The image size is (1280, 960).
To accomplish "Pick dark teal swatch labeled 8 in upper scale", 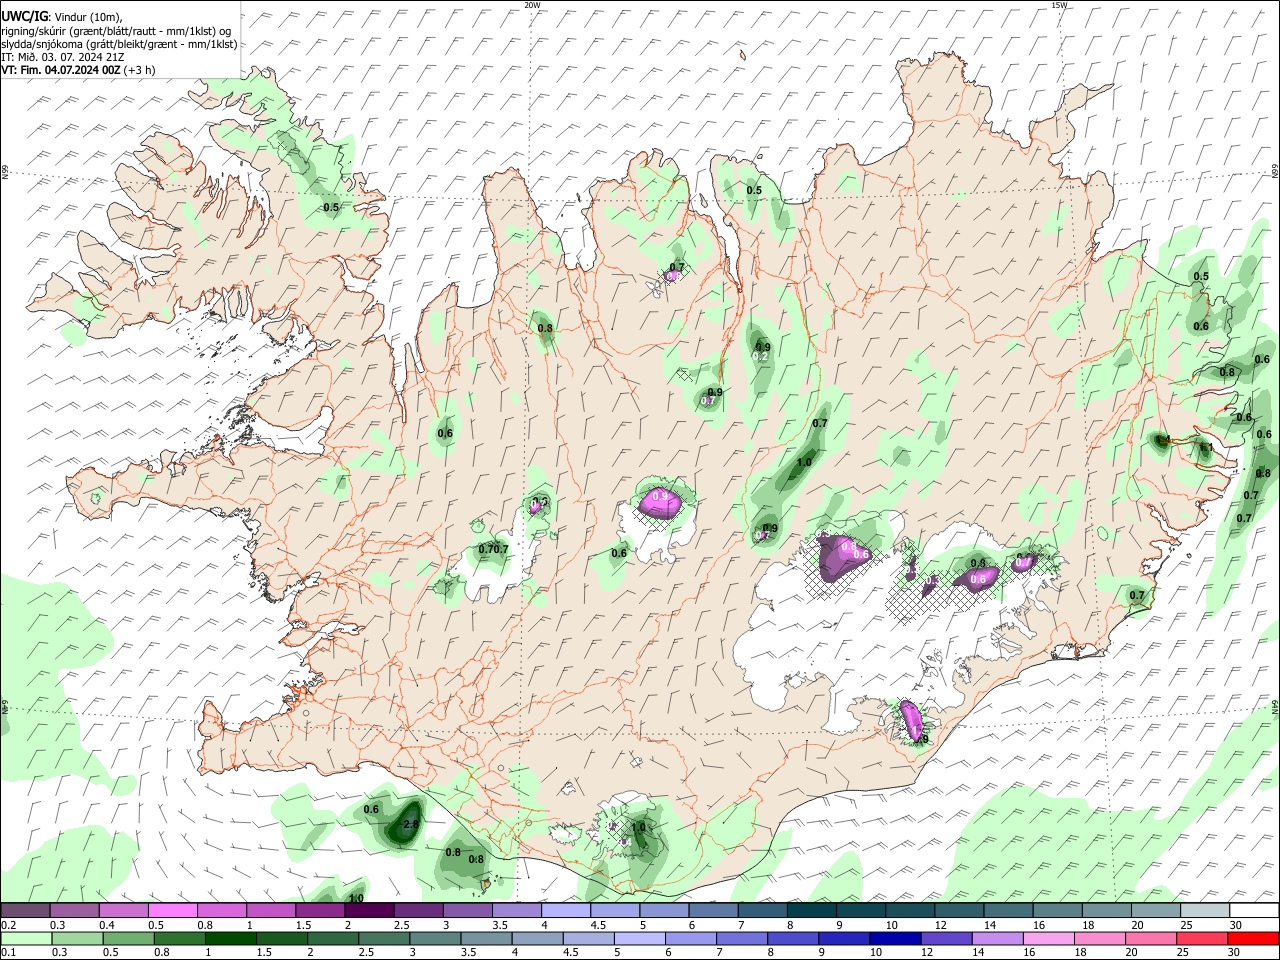I will [812, 911].
